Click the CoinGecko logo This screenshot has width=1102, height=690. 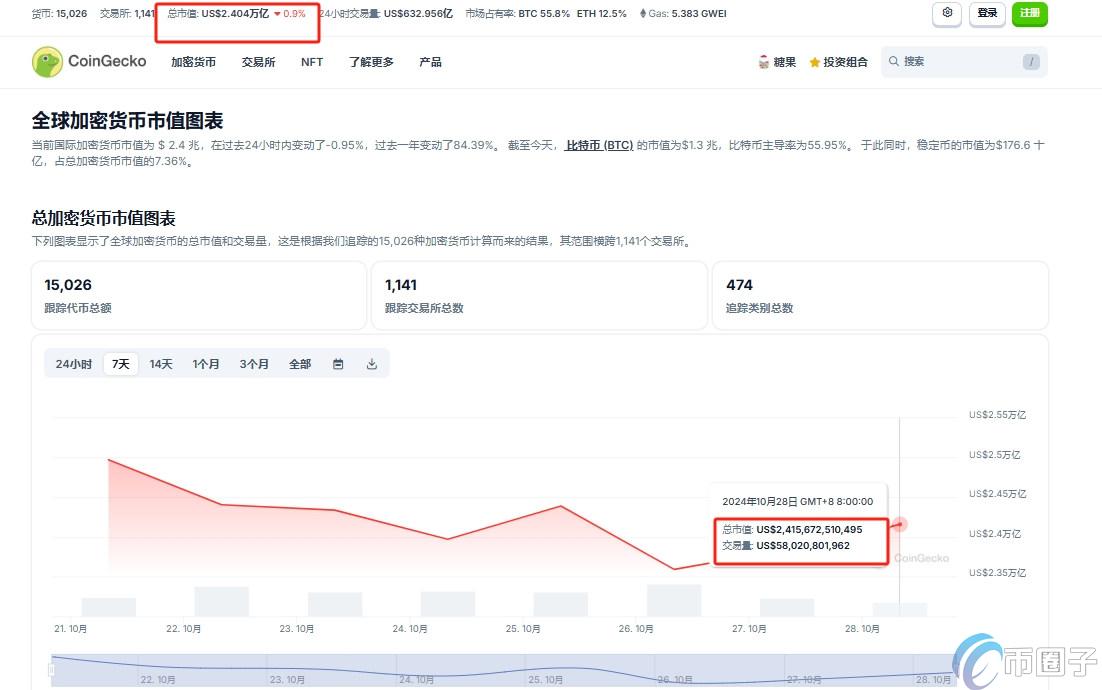coord(89,61)
